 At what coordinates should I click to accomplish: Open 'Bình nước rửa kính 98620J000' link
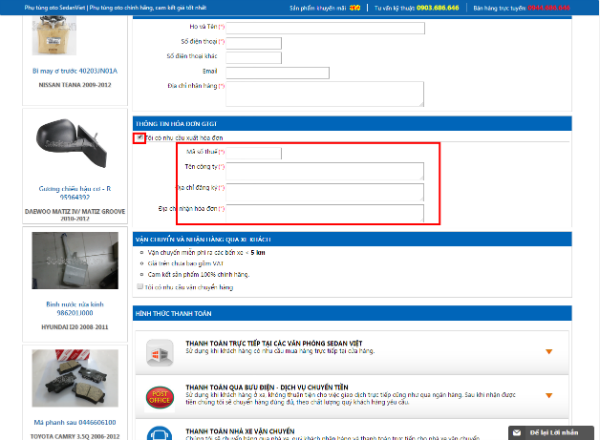75,308
